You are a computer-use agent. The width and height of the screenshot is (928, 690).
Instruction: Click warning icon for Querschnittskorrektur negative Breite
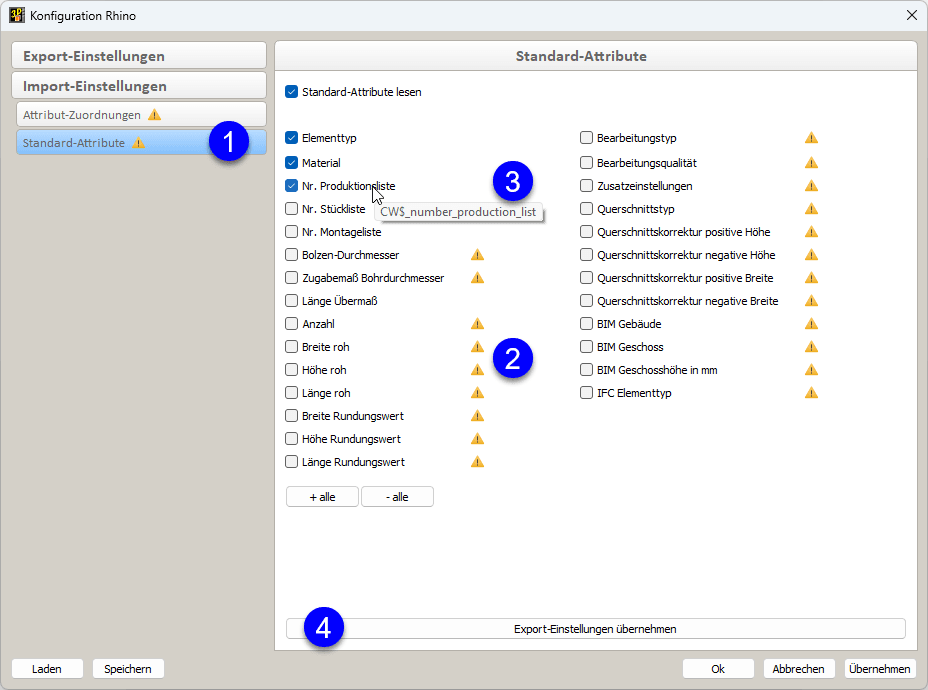[x=811, y=301]
